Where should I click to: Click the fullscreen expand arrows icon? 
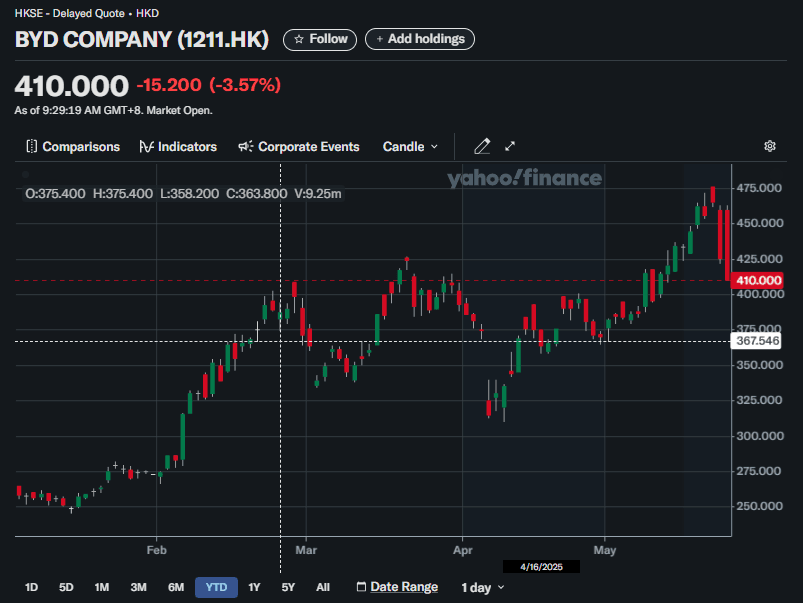[x=510, y=147]
